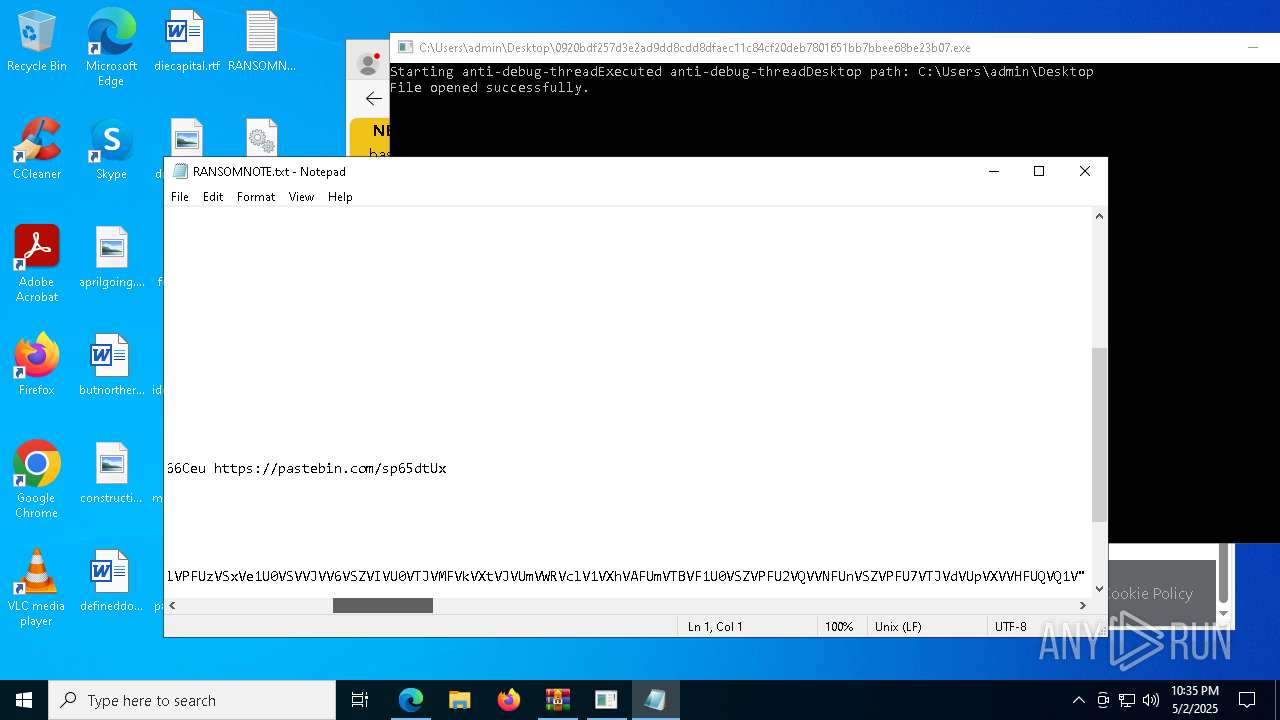Click the Ln 1, Col 1 status entry

click(714, 626)
